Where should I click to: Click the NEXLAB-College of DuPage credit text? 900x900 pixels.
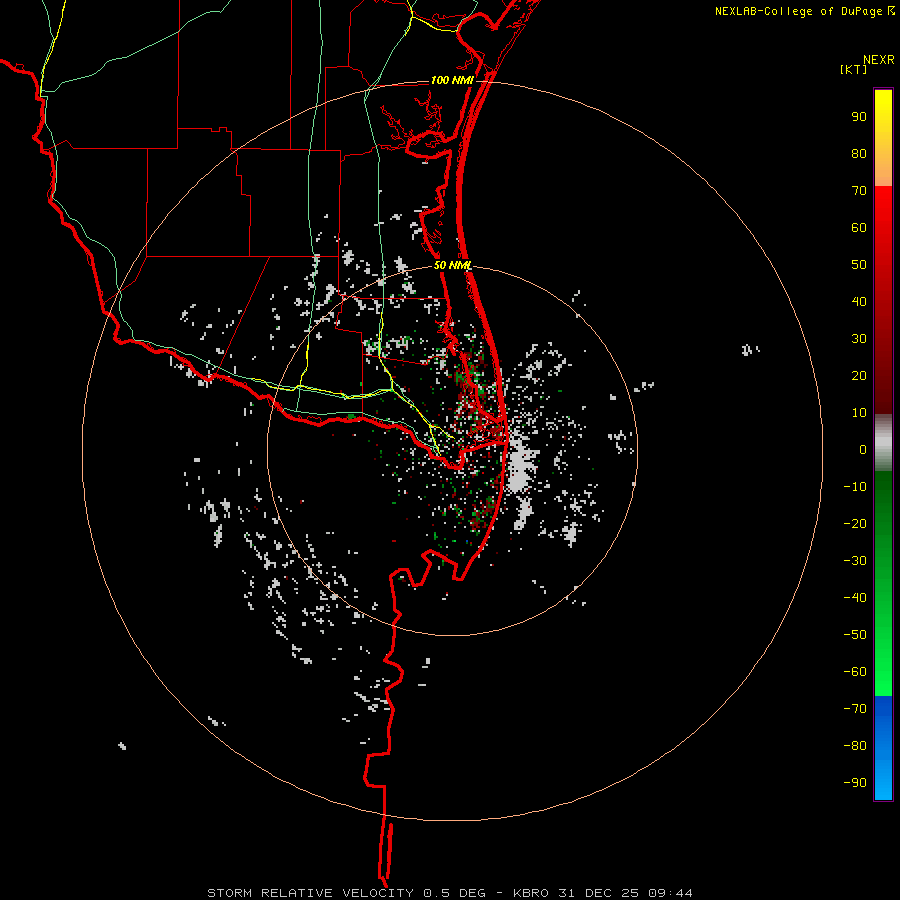click(x=798, y=11)
